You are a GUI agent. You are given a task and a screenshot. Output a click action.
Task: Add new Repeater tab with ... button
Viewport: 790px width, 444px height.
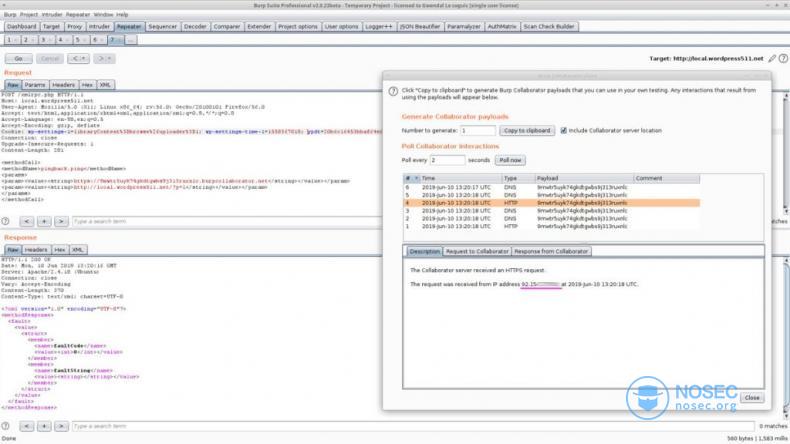tap(130, 40)
